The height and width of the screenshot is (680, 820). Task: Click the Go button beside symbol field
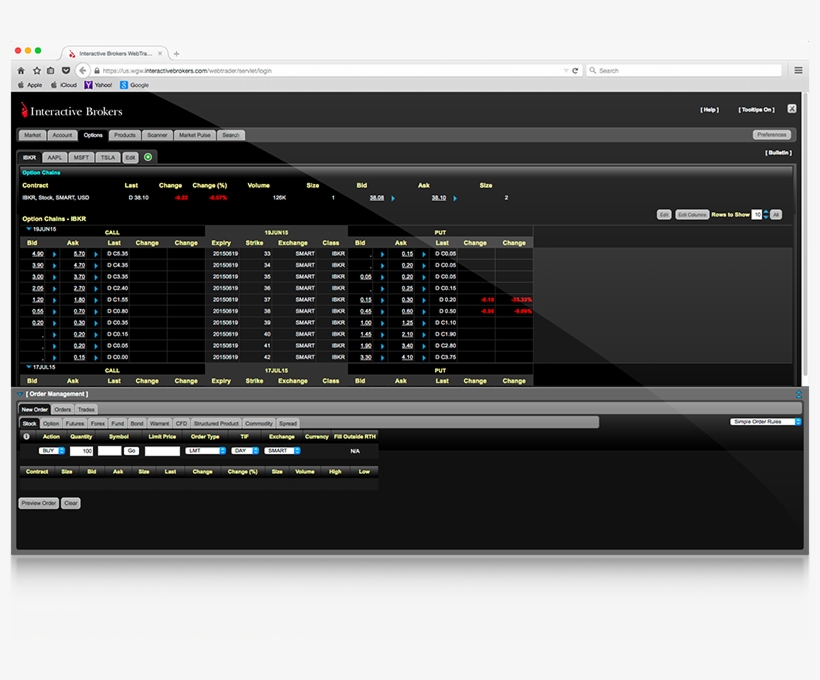click(x=131, y=451)
